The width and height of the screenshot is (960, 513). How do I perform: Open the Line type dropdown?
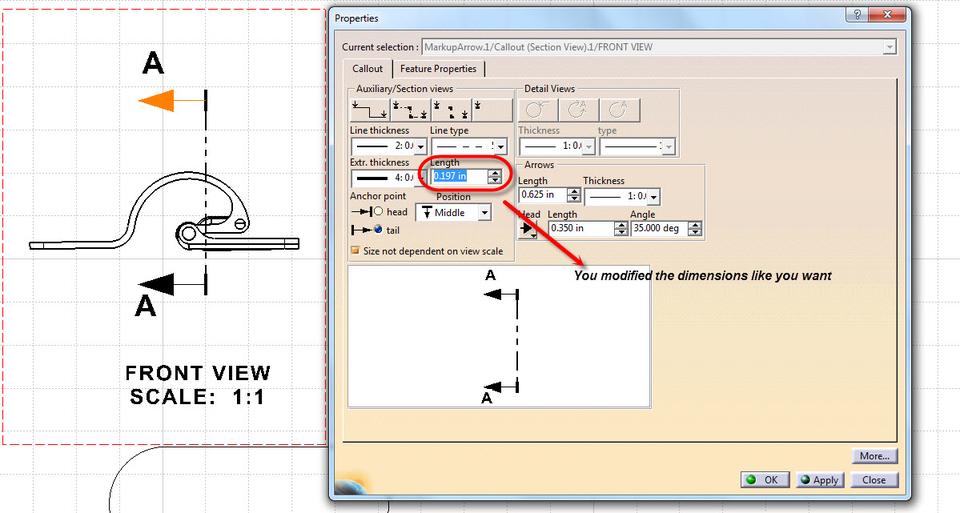click(x=501, y=147)
